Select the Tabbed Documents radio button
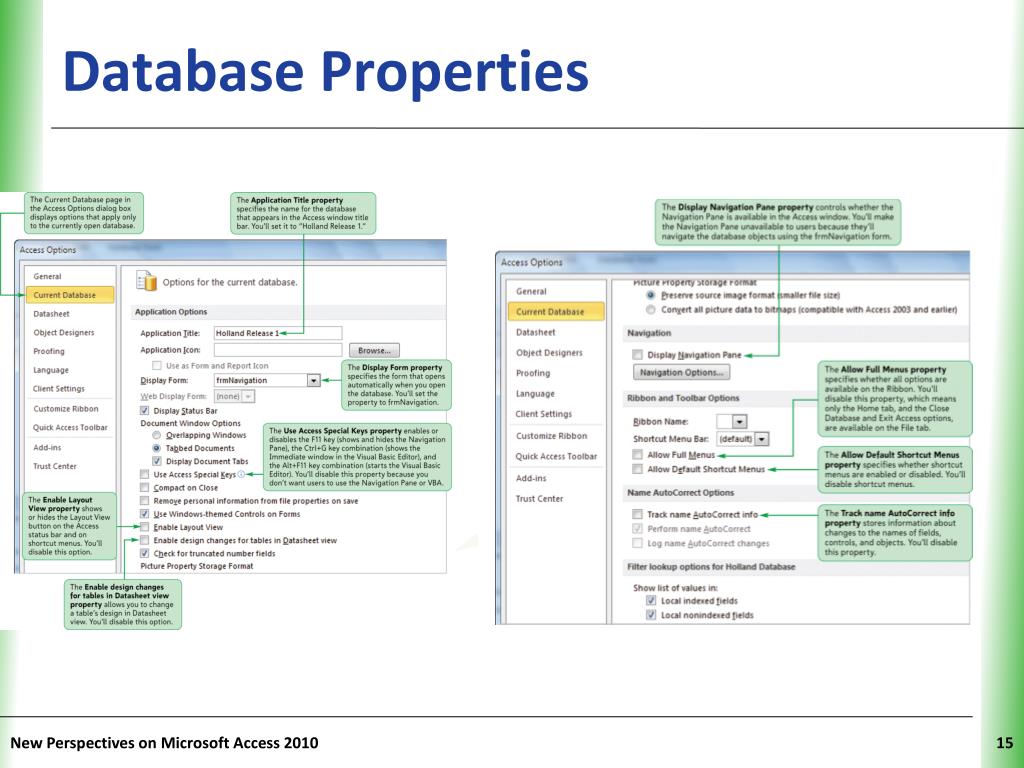 [x=157, y=448]
